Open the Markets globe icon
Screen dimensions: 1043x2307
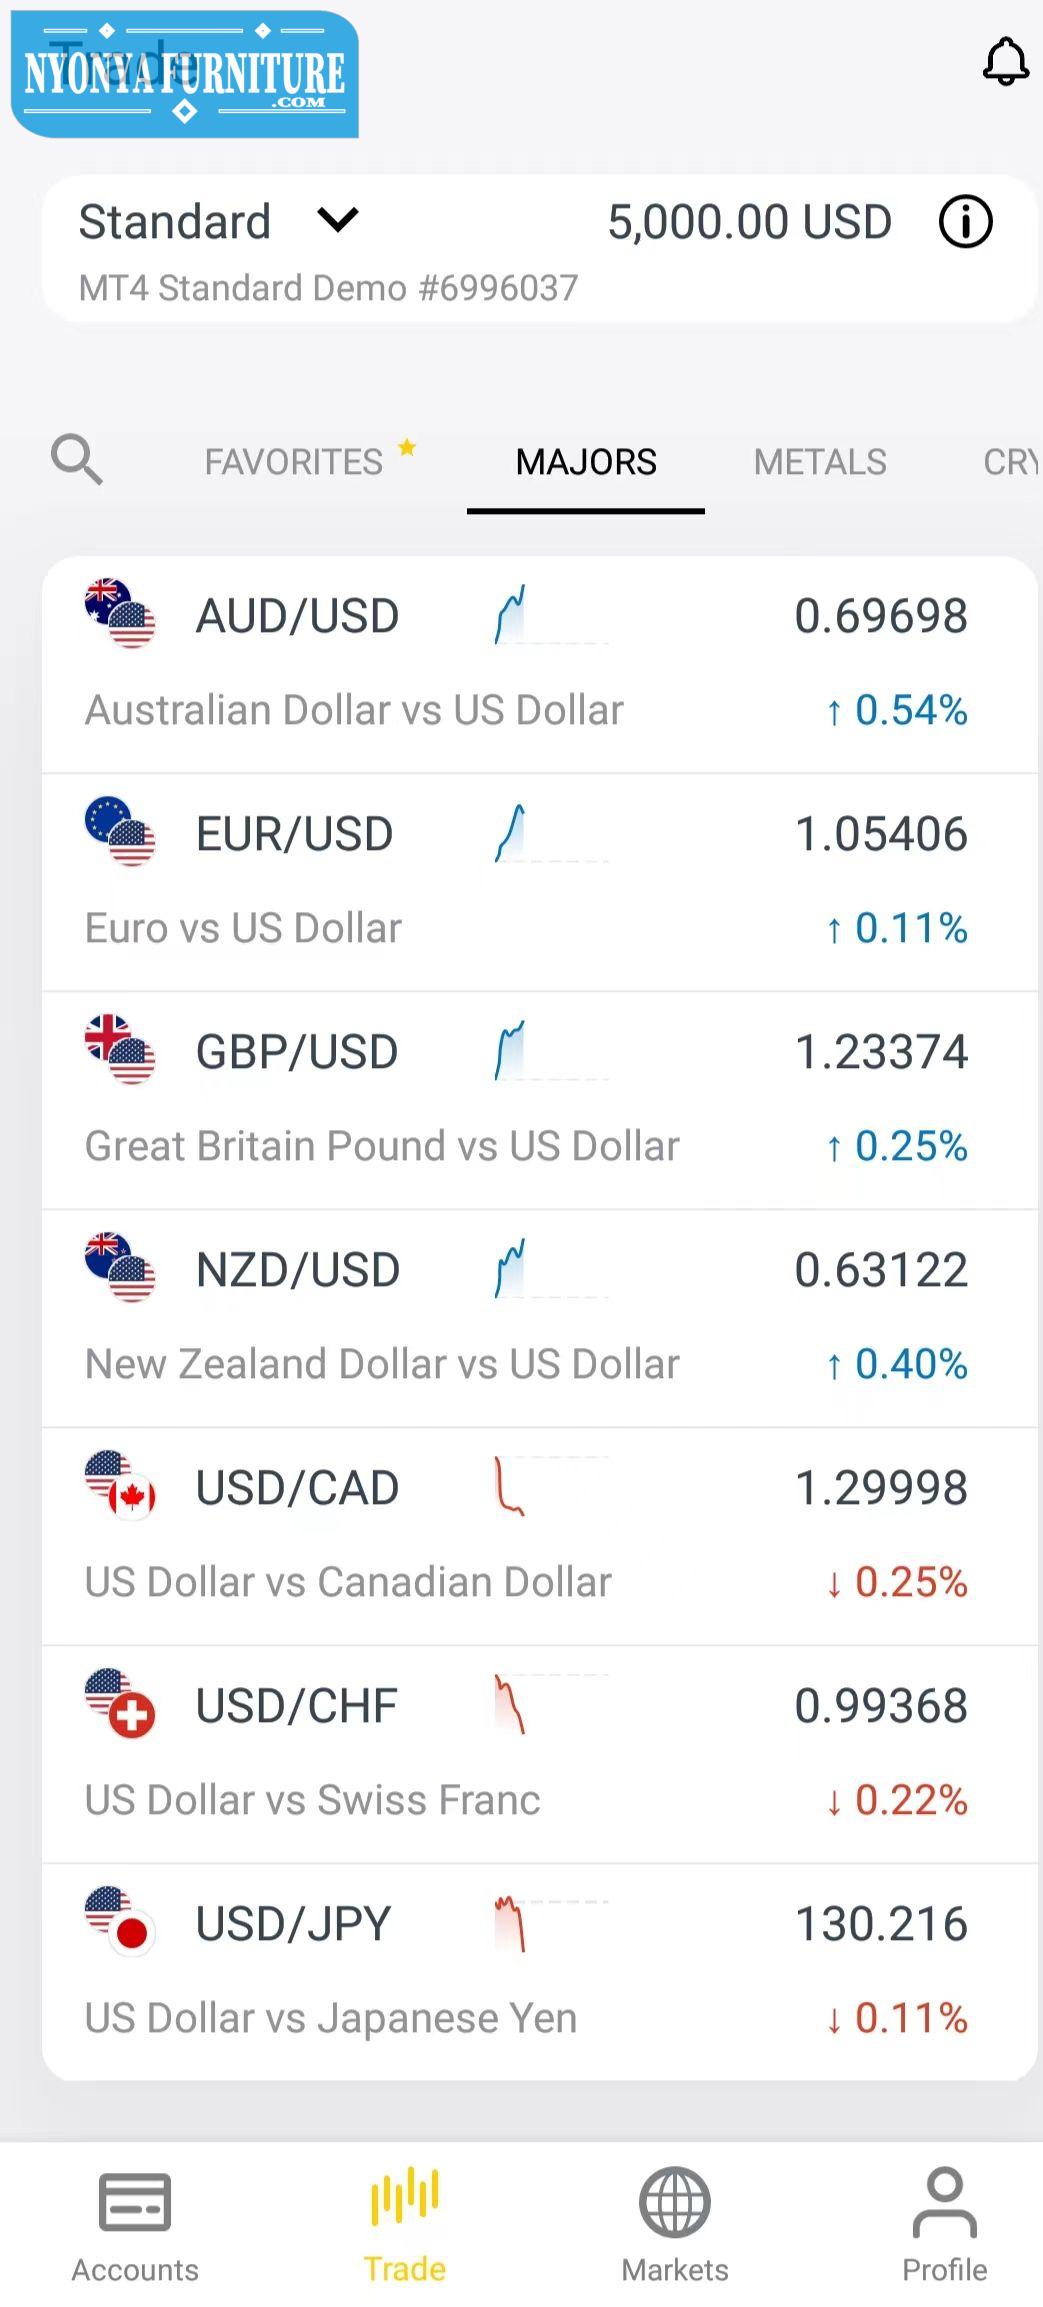tap(675, 2201)
